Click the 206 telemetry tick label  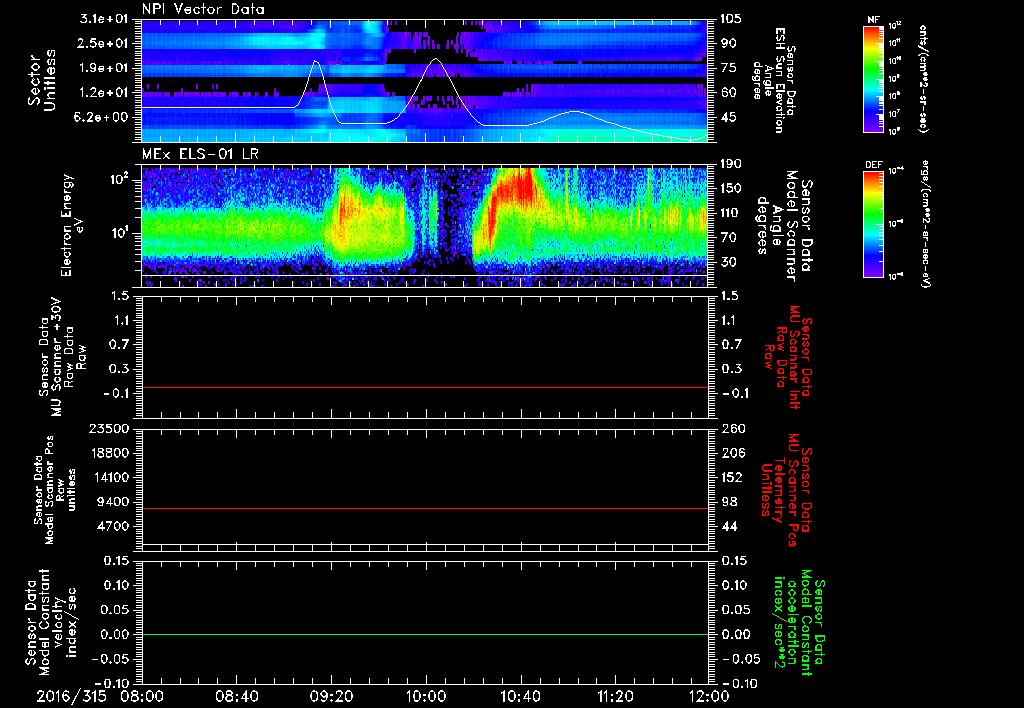click(733, 453)
